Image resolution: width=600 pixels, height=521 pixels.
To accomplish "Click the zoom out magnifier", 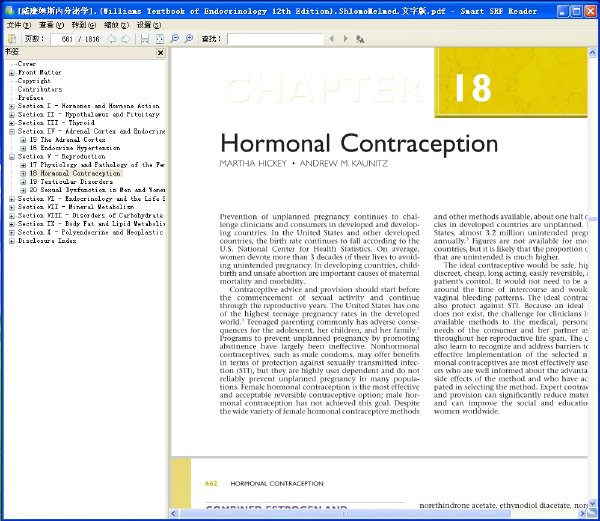I will [174, 39].
